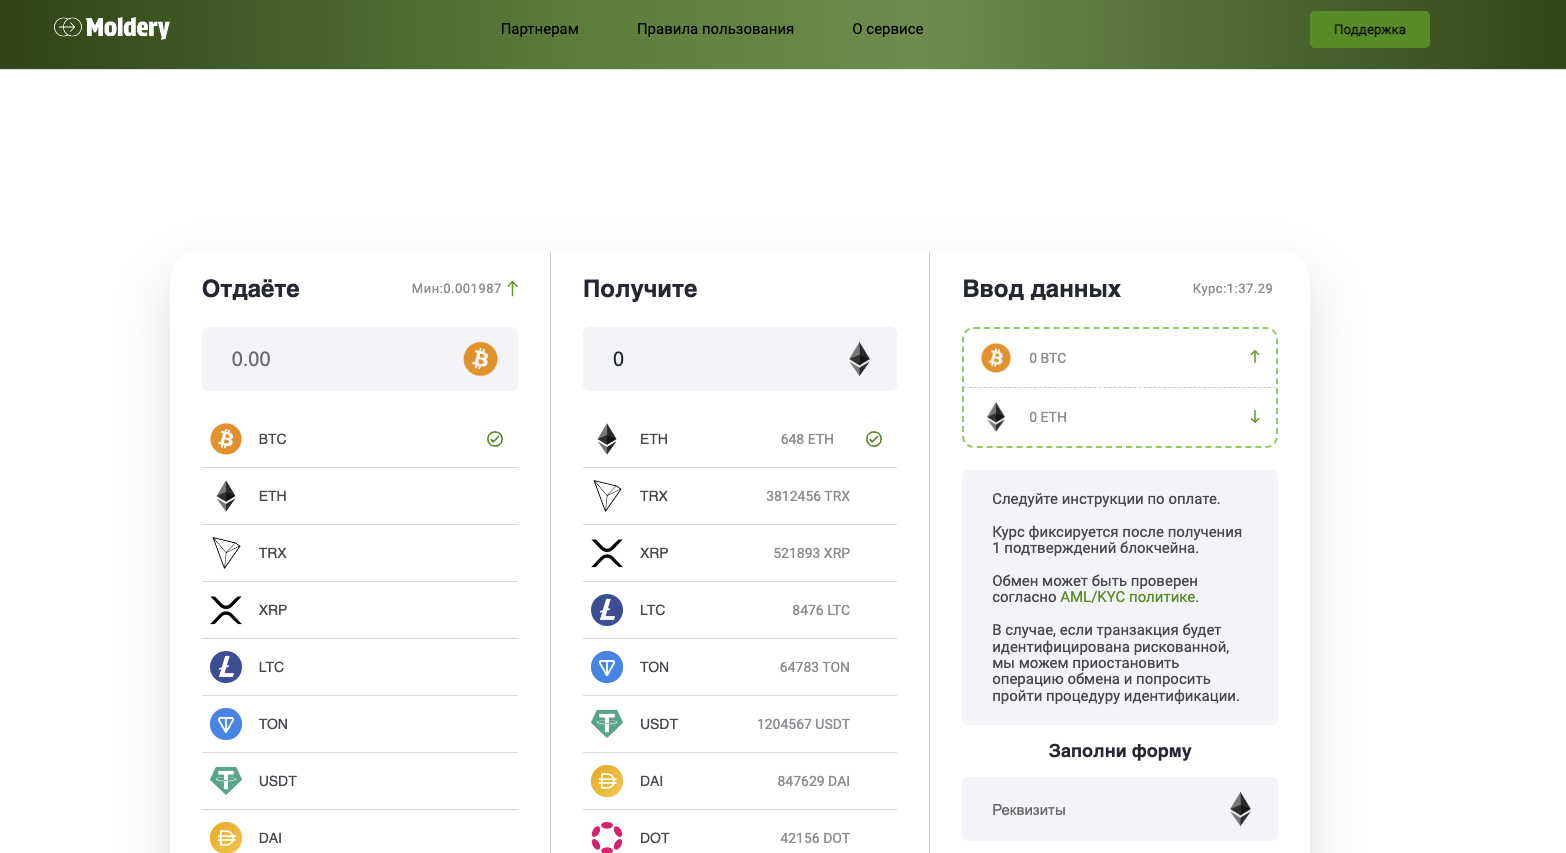Select USDT icon in Отдаёте list
Screen dimensions: 1566x853
[x=226, y=781]
